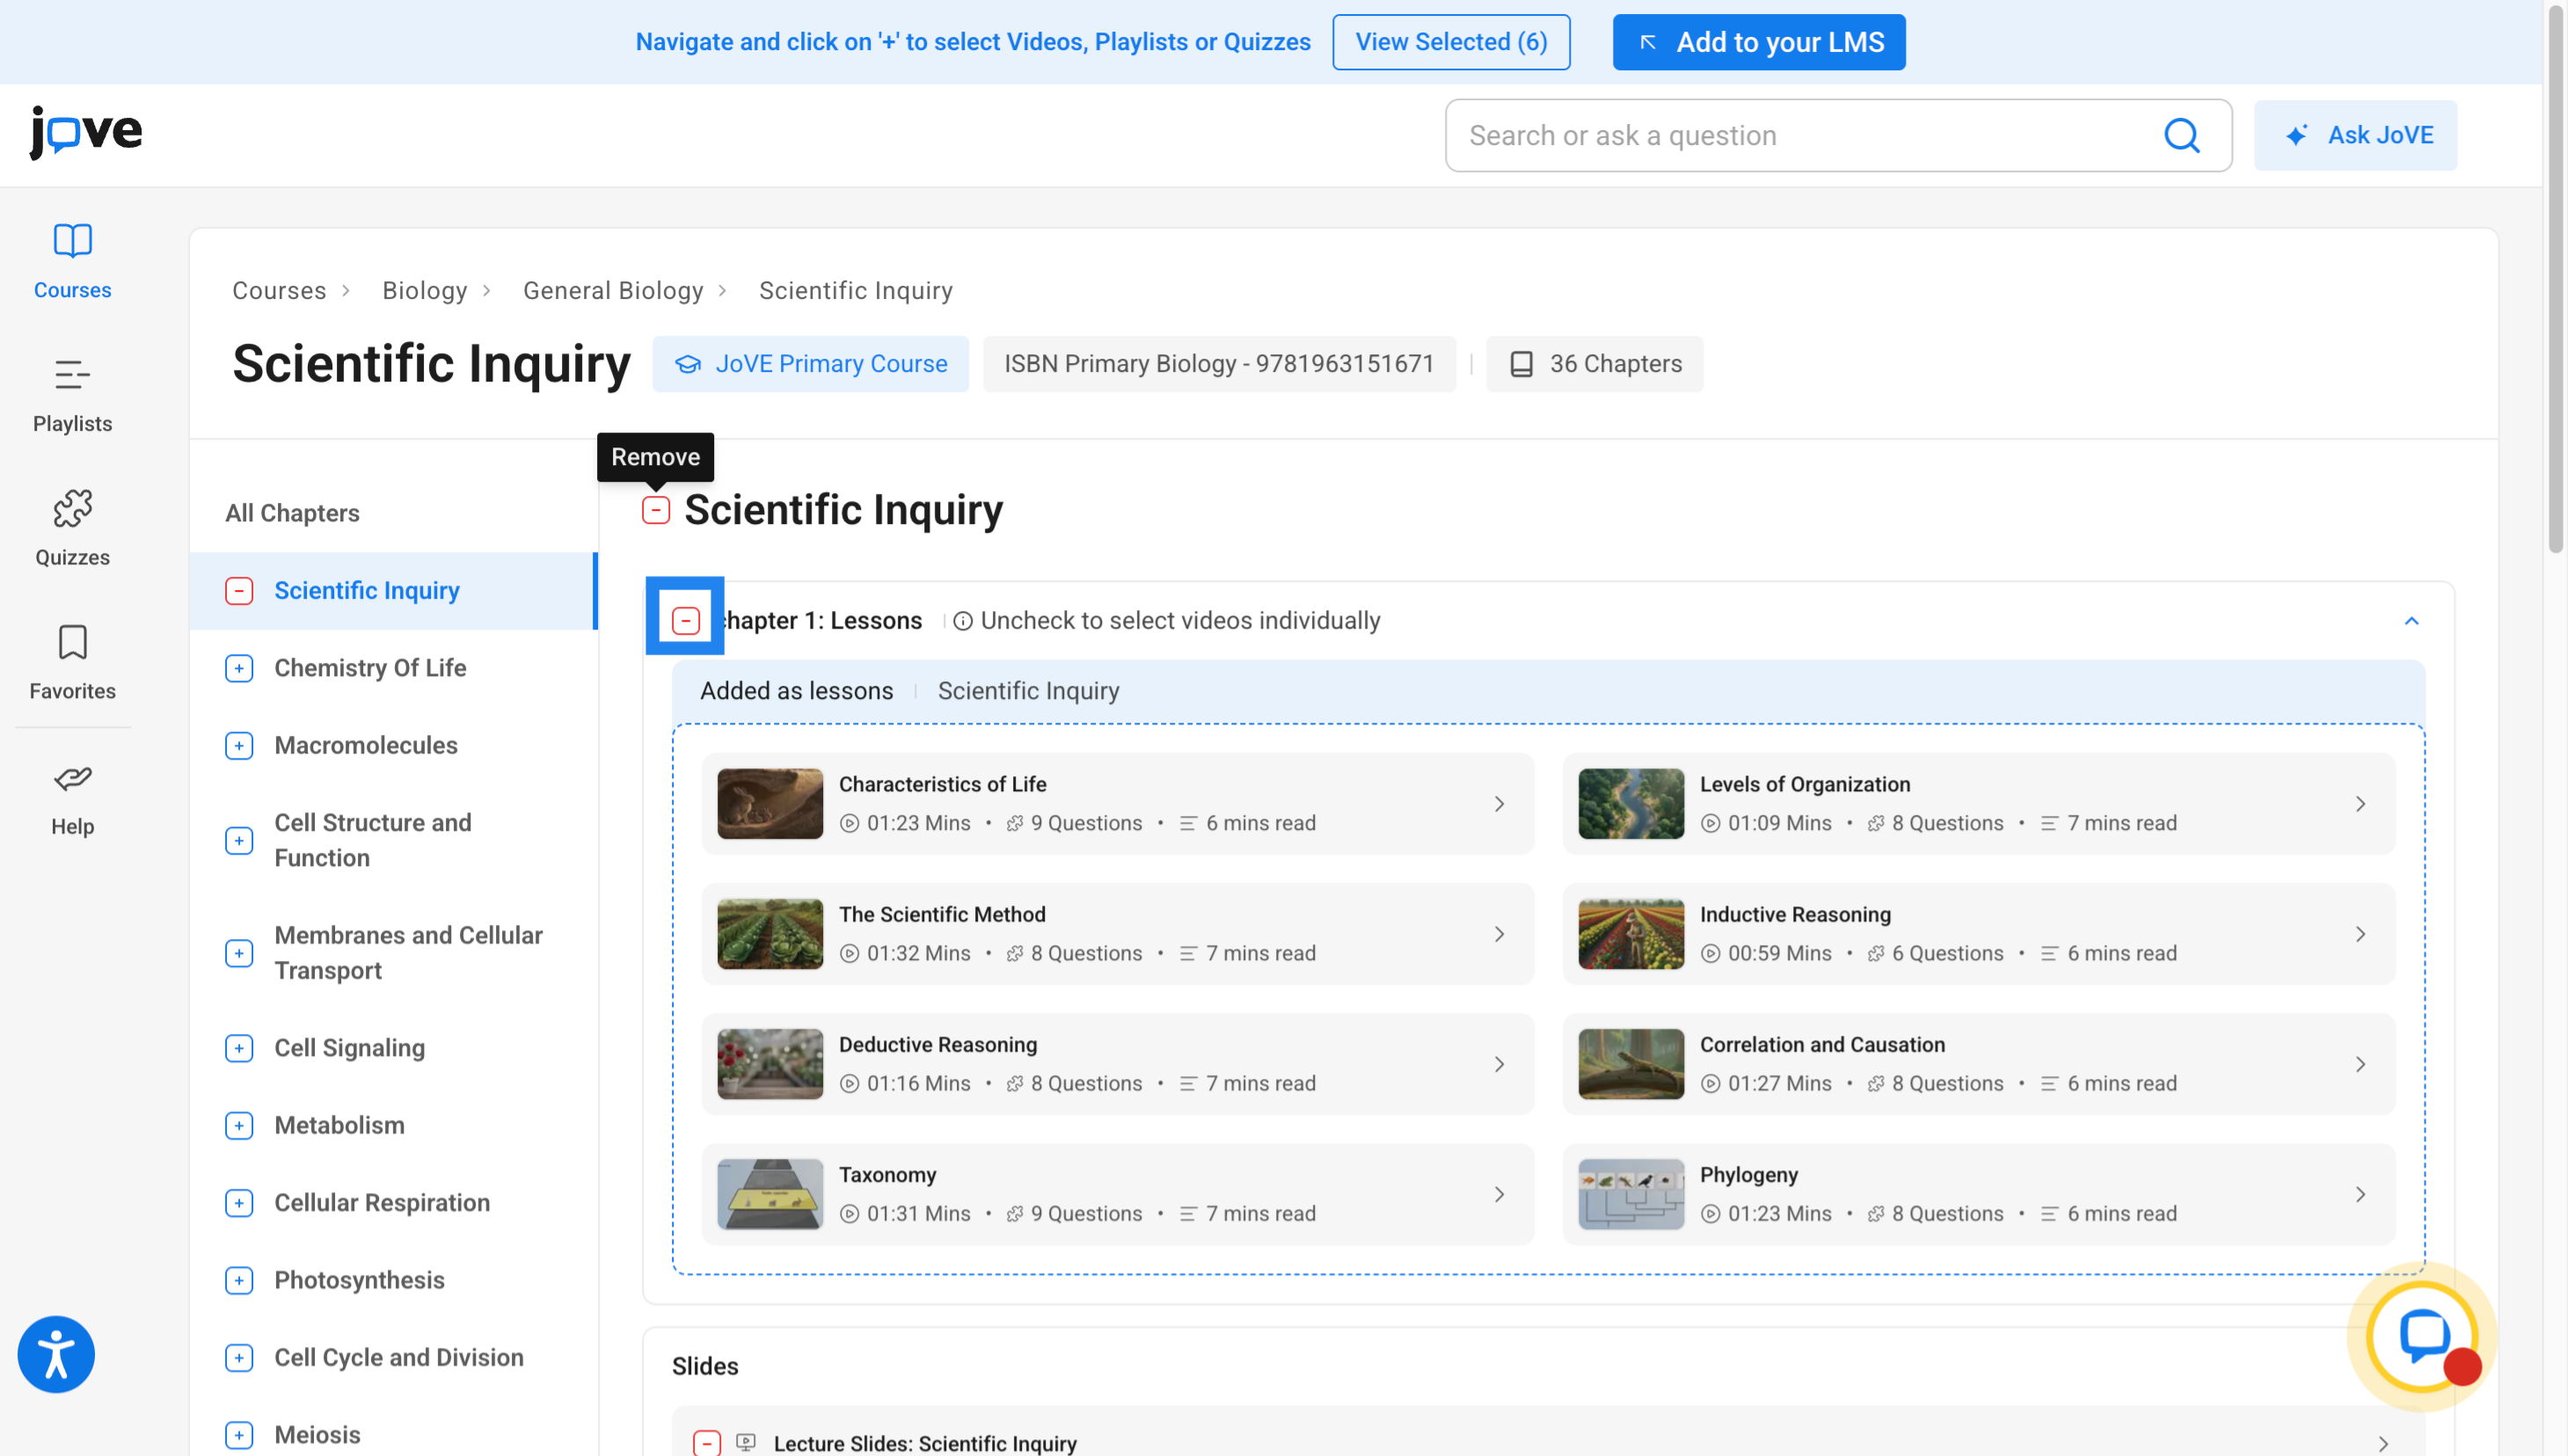Click the search magnifier icon
This screenshot has width=2568, height=1456.
click(x=2181, y=135)
